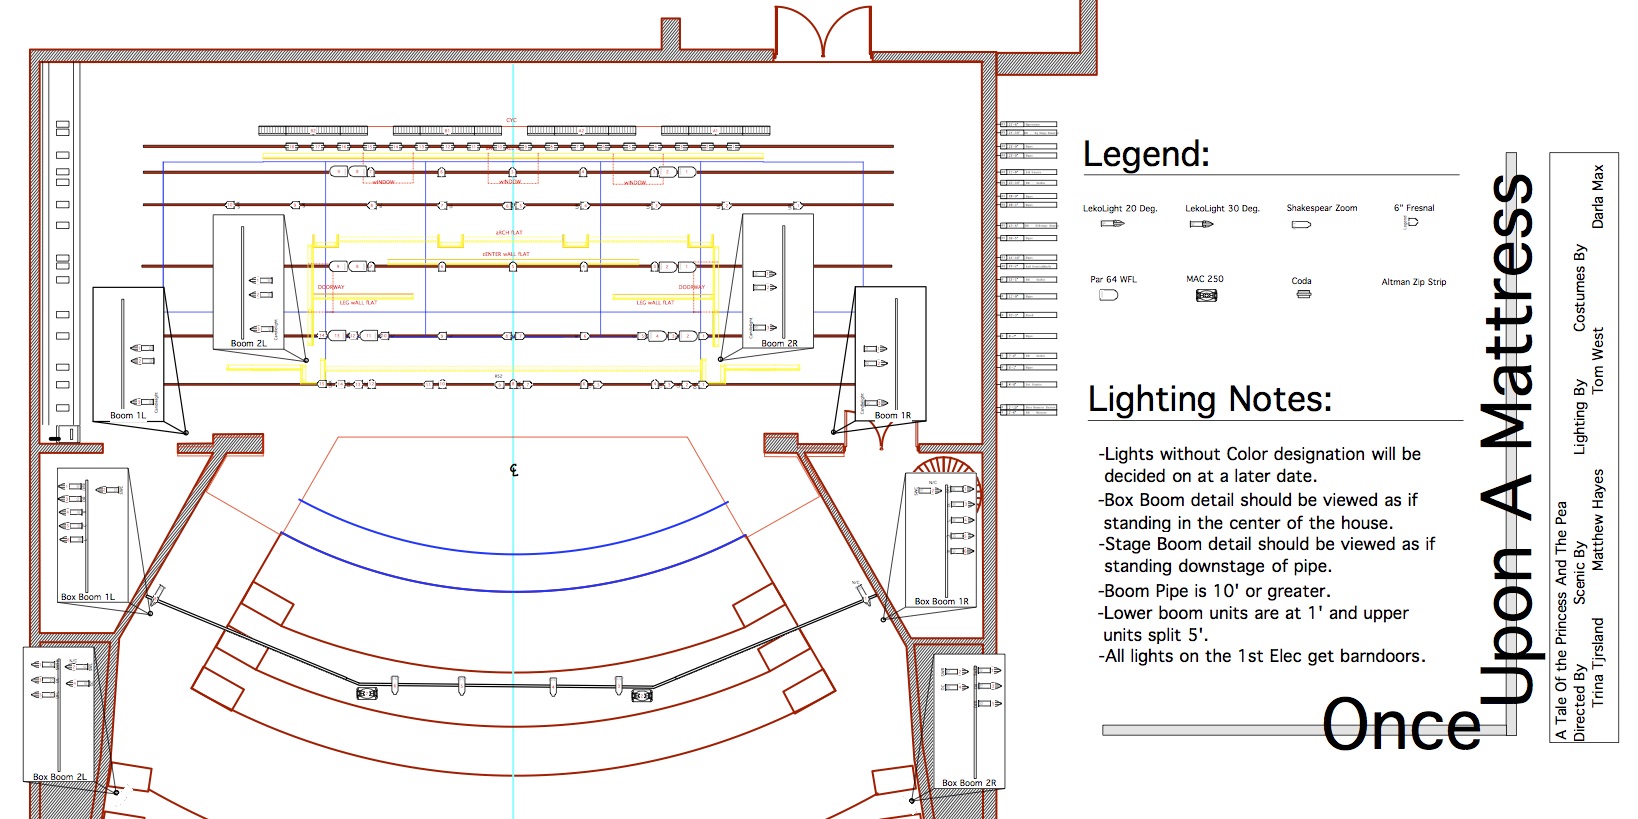Select the CENTER WALL FLAT label
This screenshot has width=1638, height=819.
point(506,254)
